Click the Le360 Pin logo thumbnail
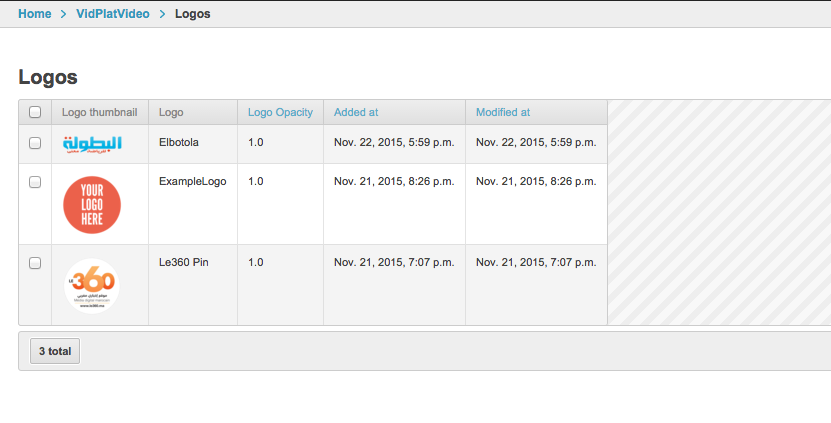The image size is (831, 423). click(x=92, y=285)
